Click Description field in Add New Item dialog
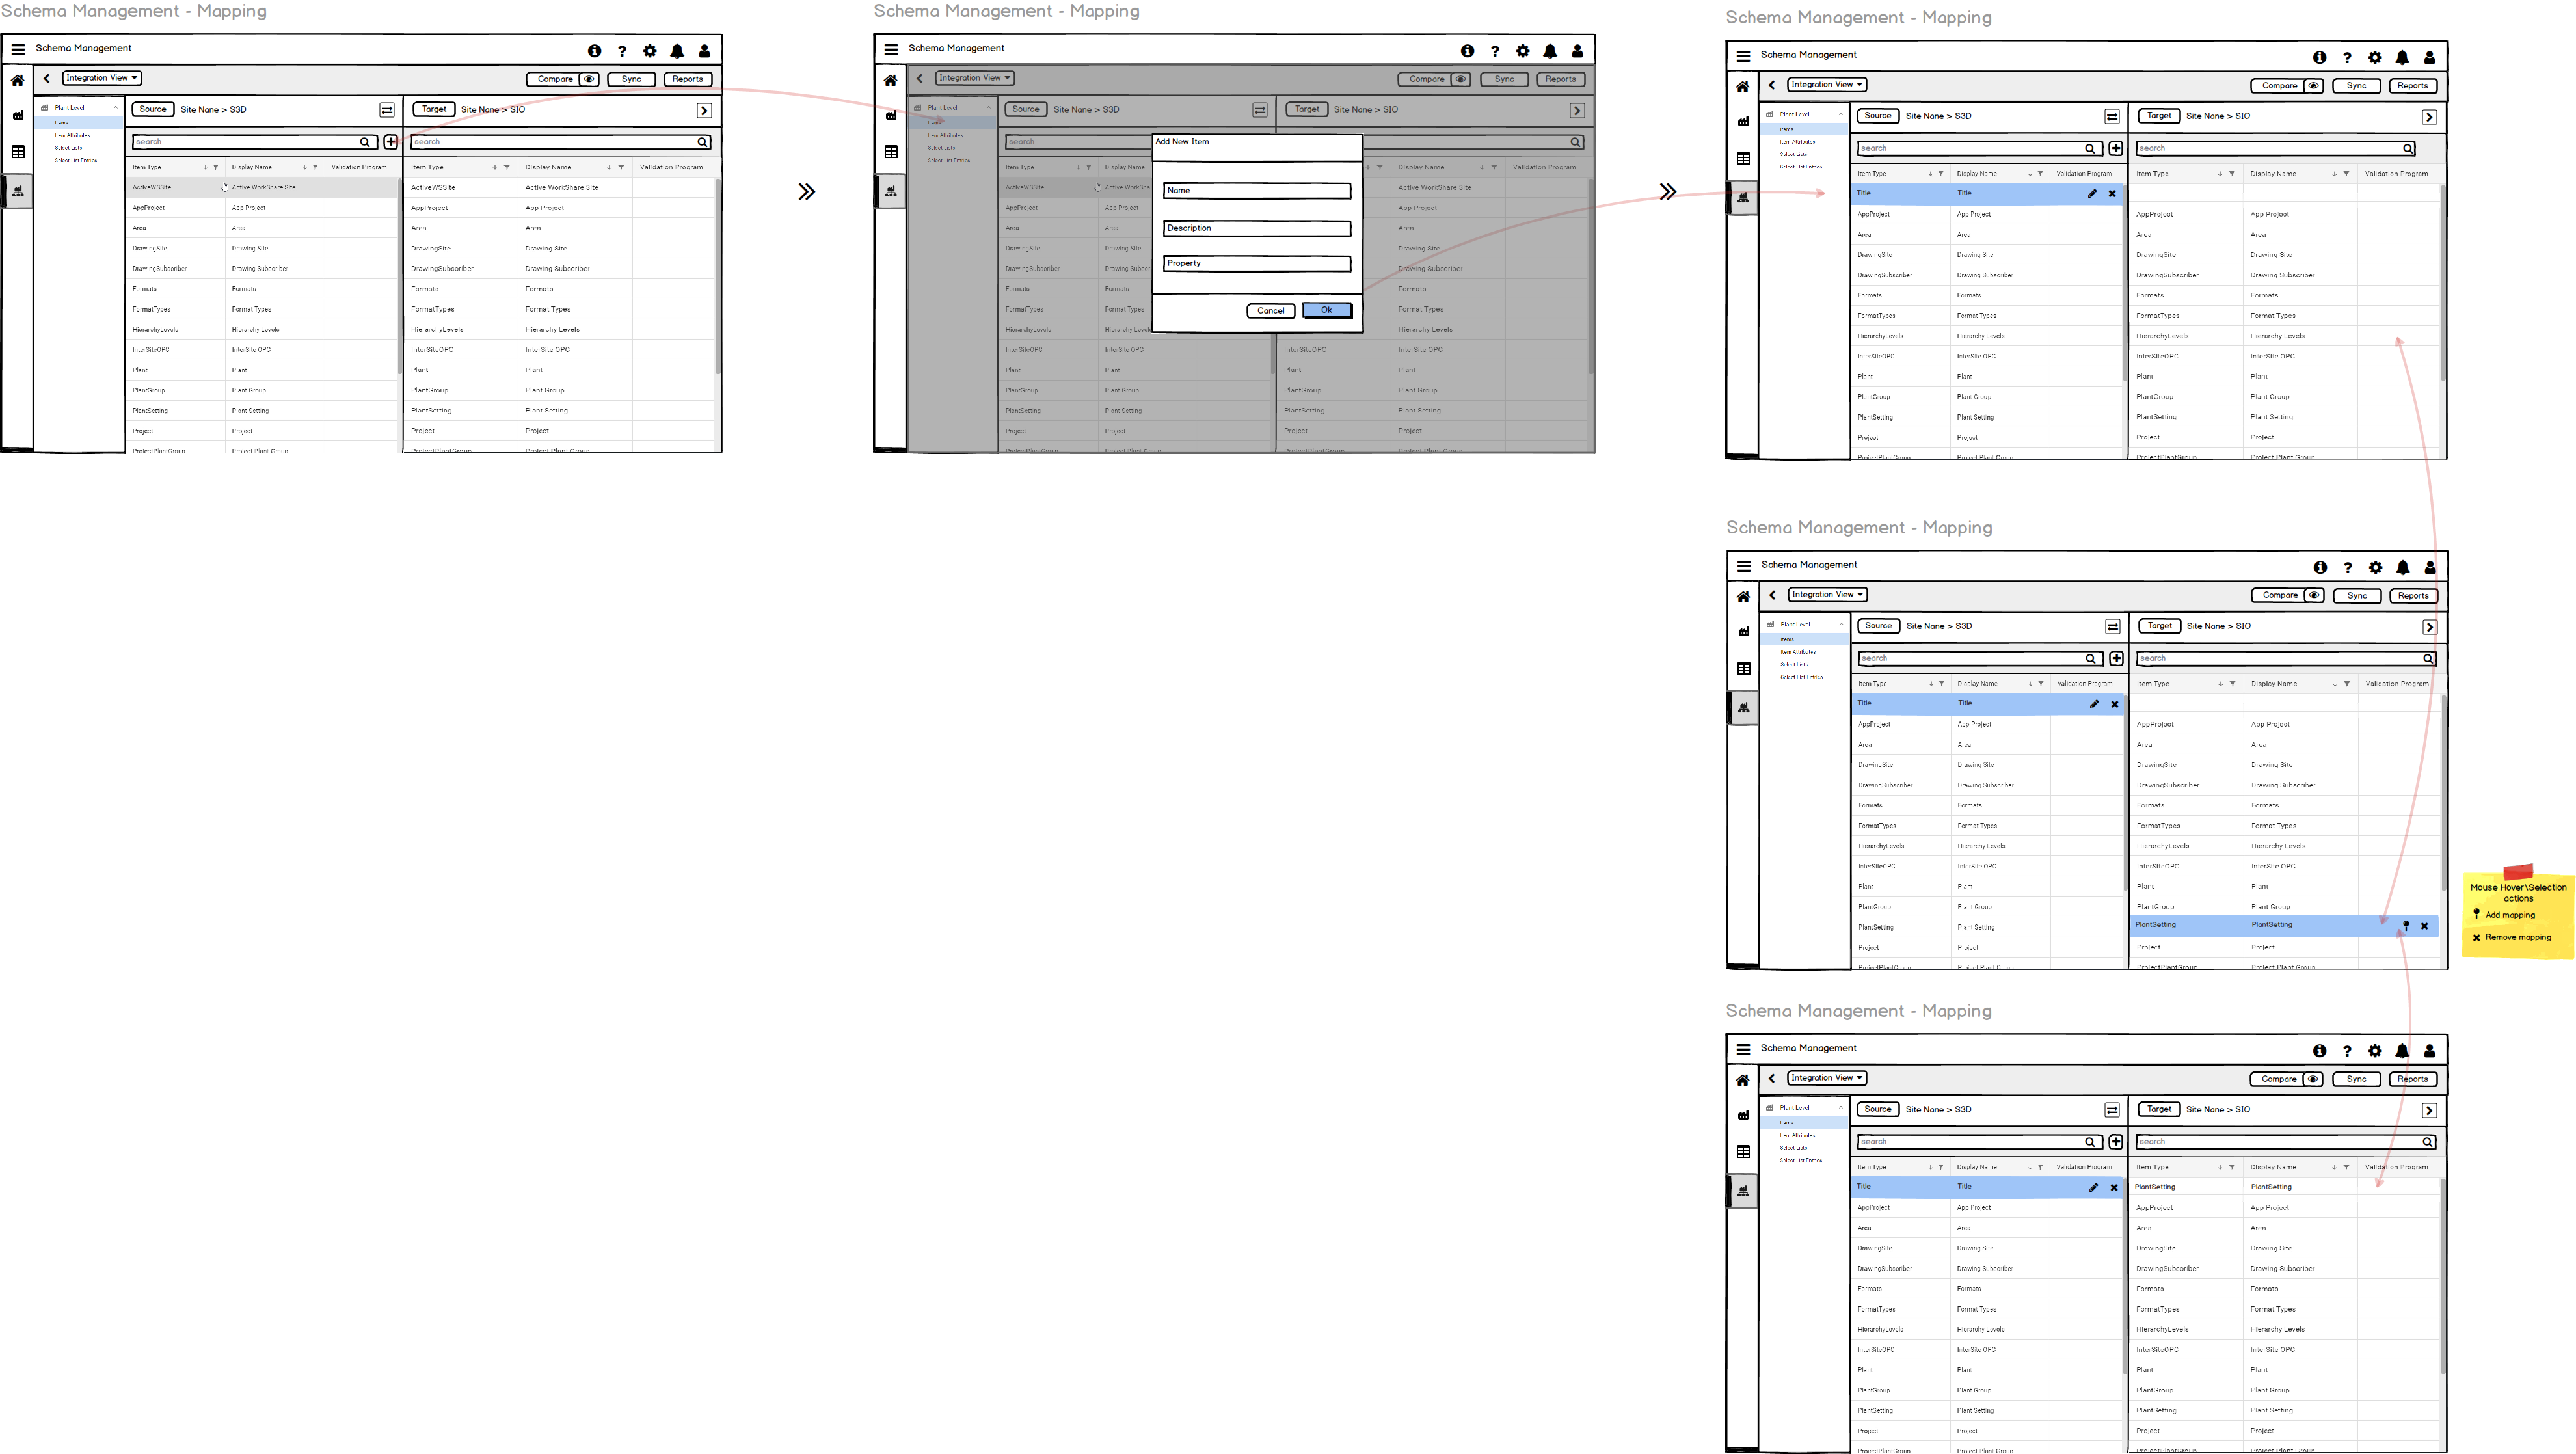The image size is (2576, 1454). click(1258, 228)
